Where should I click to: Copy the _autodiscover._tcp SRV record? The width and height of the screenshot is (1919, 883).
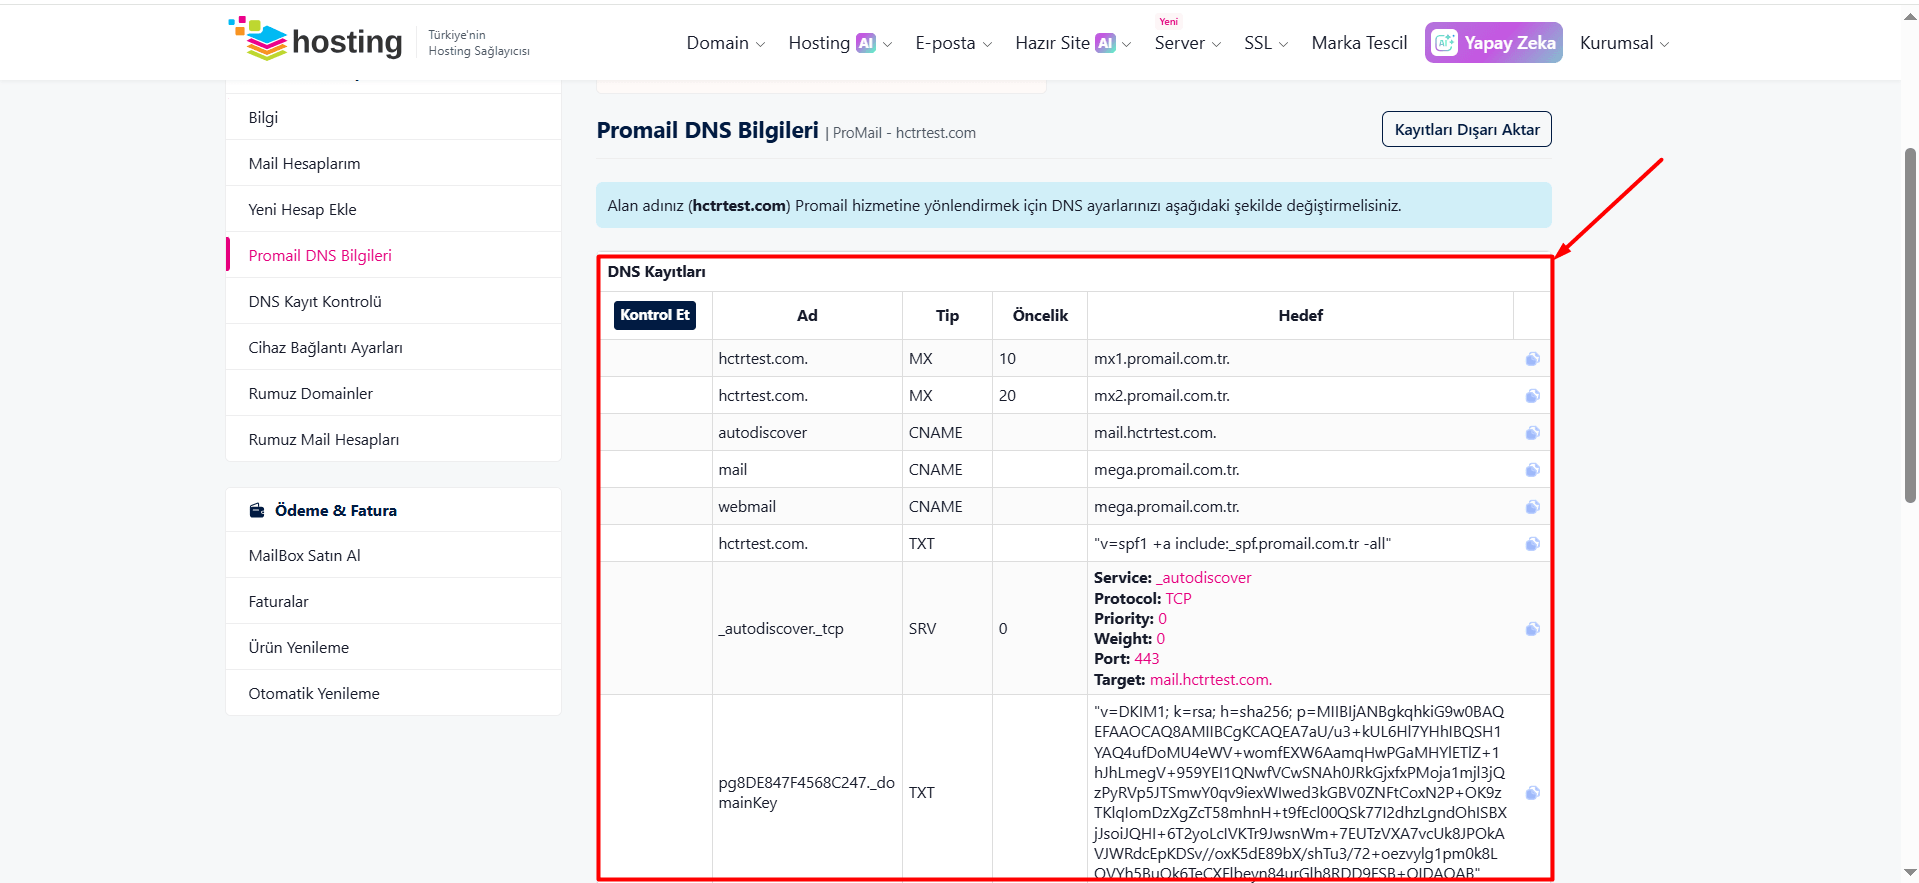(x=1532, y=629)
